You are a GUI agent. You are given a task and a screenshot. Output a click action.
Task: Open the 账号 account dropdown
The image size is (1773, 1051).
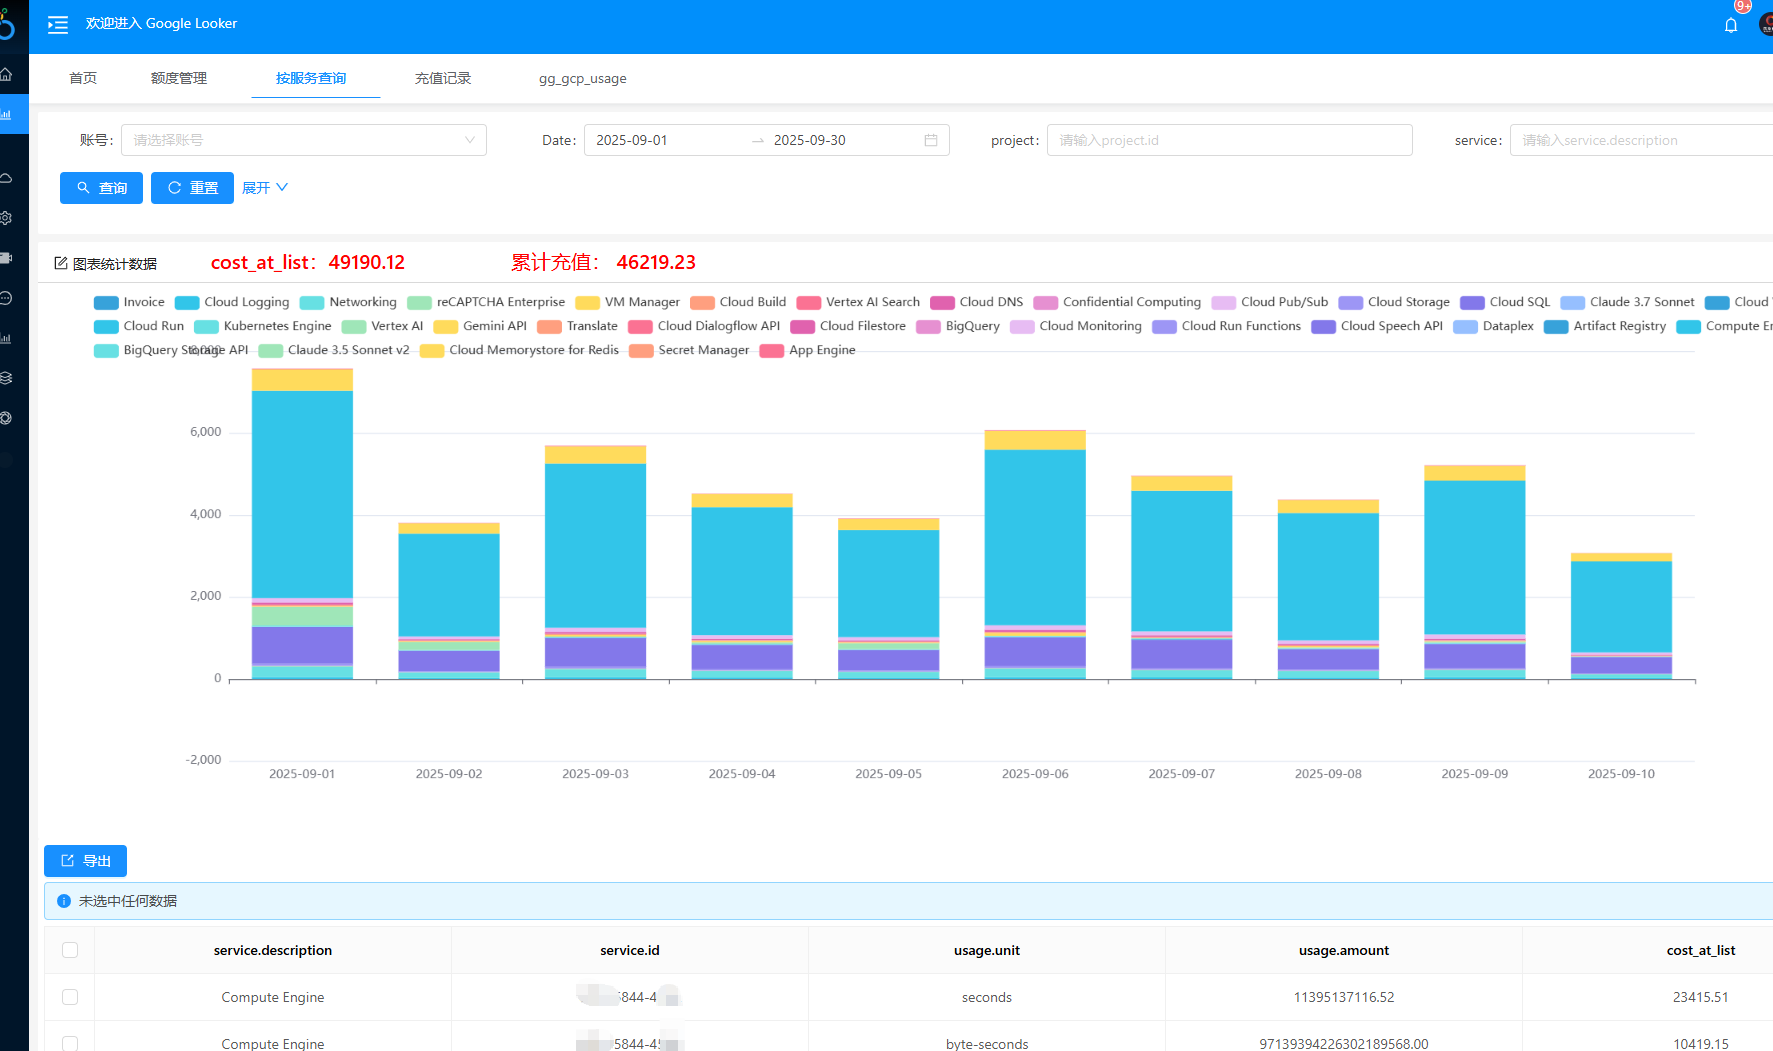click(x=303, y=140)
